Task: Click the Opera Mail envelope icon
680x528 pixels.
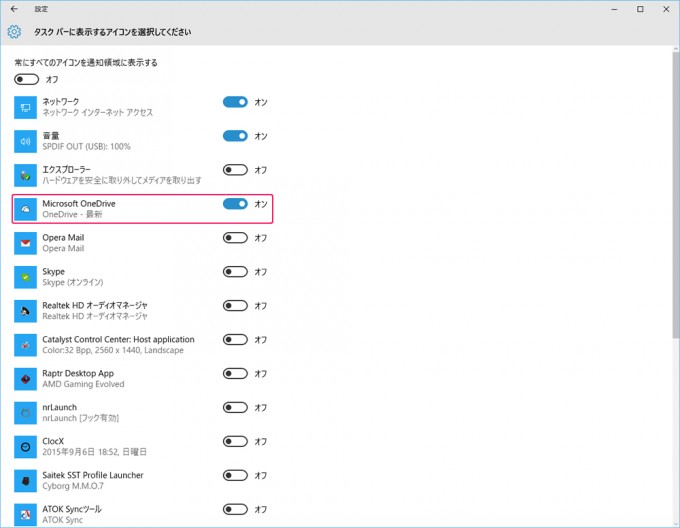Action: [x=25, y=243]
